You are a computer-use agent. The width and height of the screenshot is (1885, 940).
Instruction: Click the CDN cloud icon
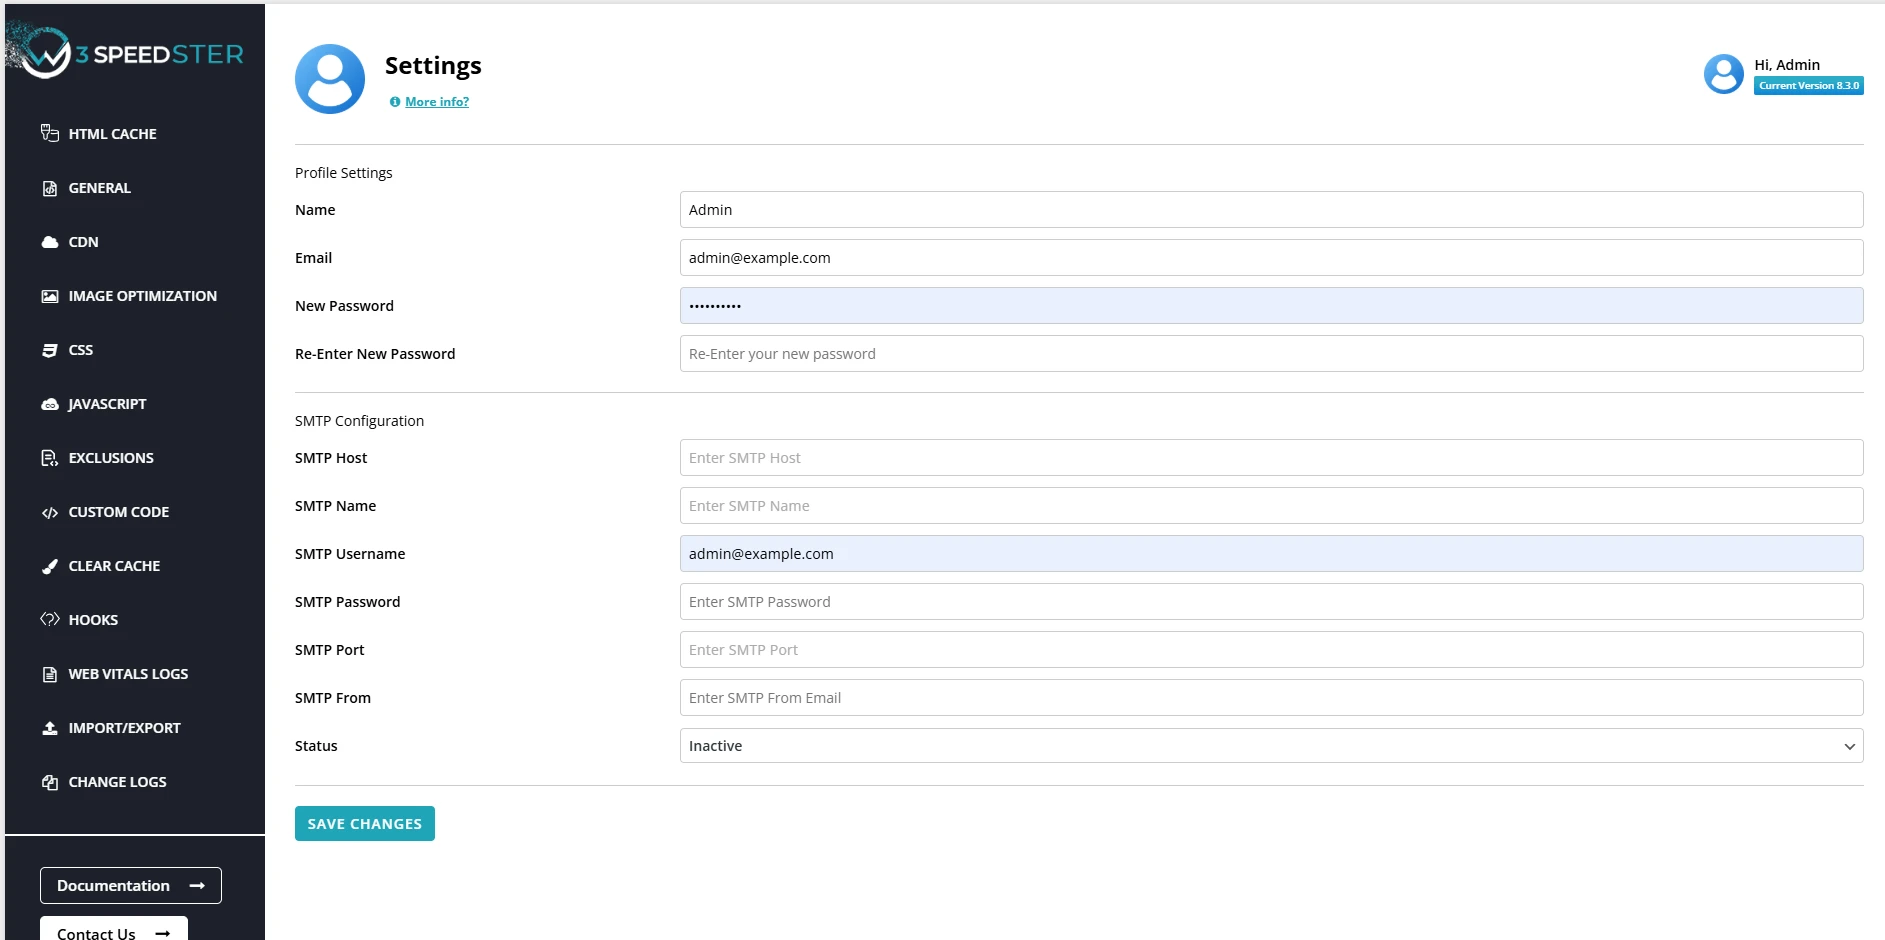pos(49,242)
